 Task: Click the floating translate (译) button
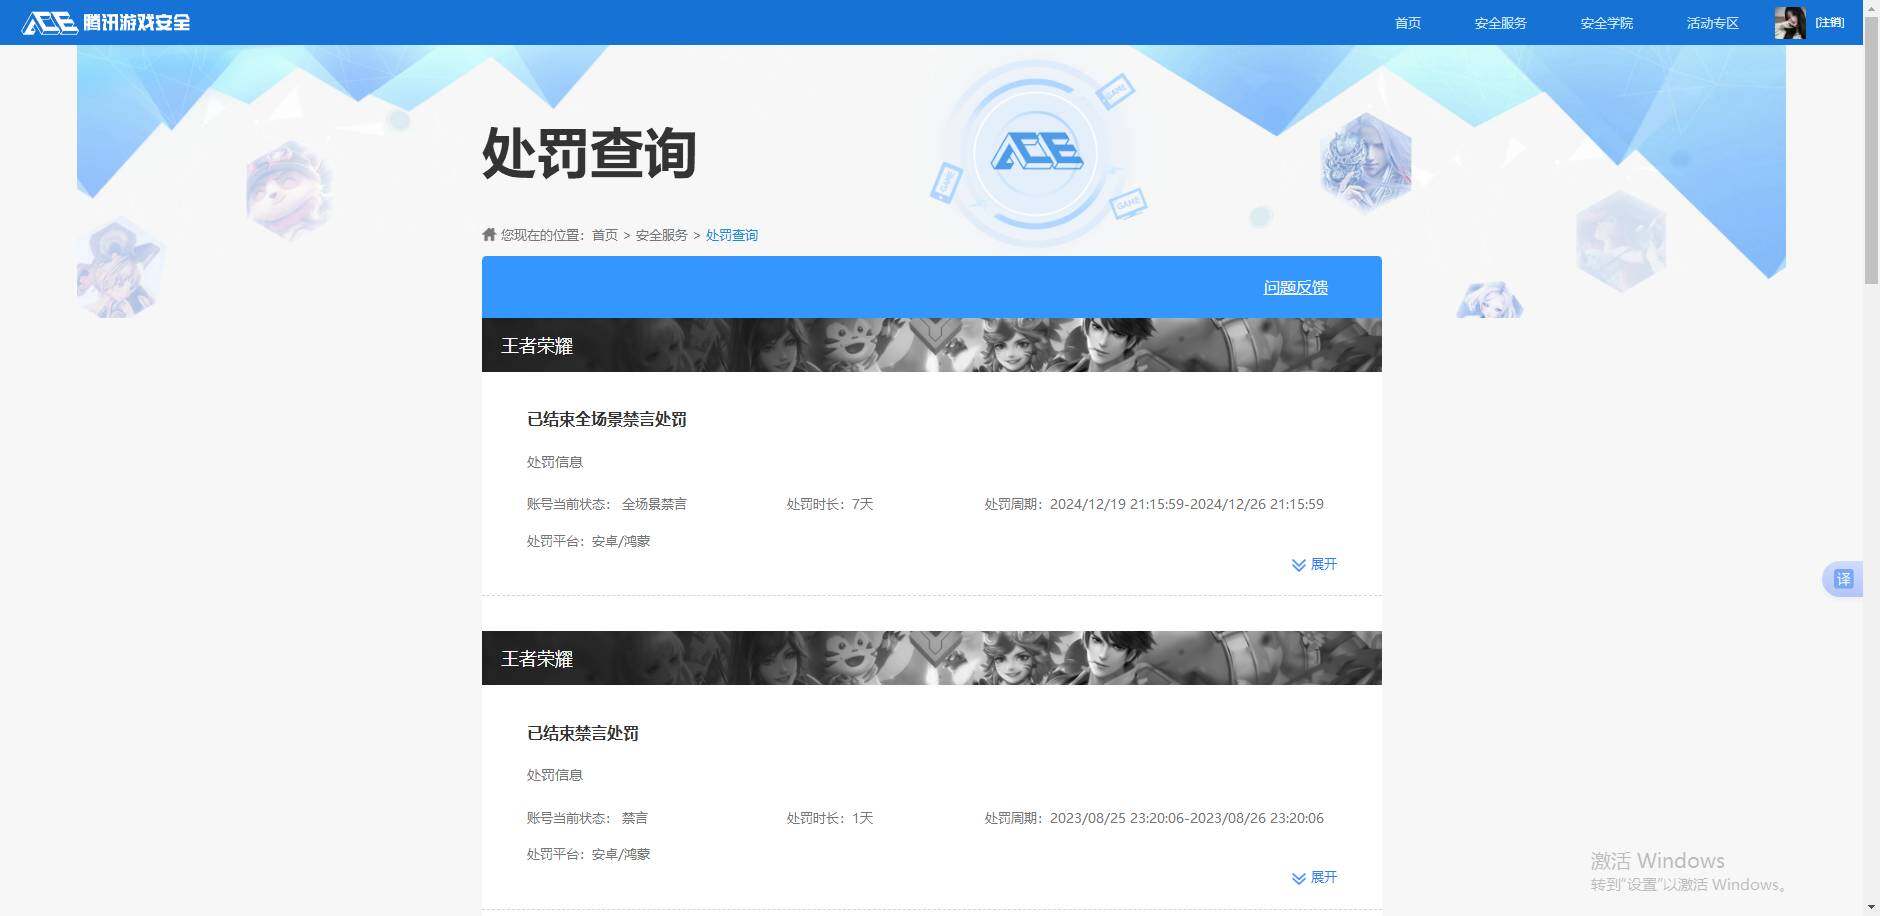pos(1843,578)
